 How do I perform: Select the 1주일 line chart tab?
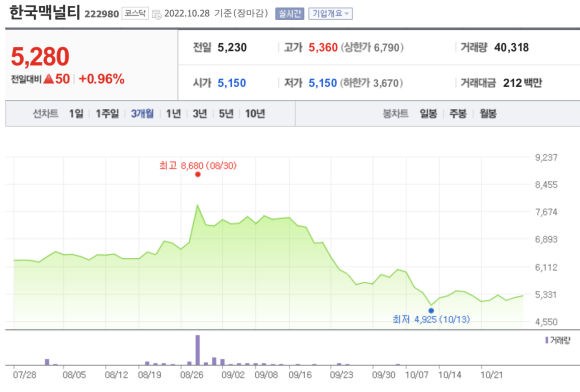point(107,114)
